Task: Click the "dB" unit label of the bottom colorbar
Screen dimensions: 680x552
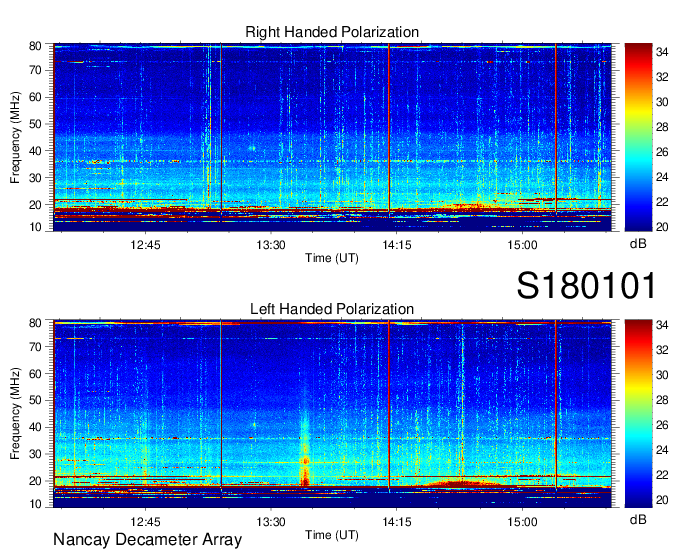Action: pyautogui.click(x=638, y=520)
